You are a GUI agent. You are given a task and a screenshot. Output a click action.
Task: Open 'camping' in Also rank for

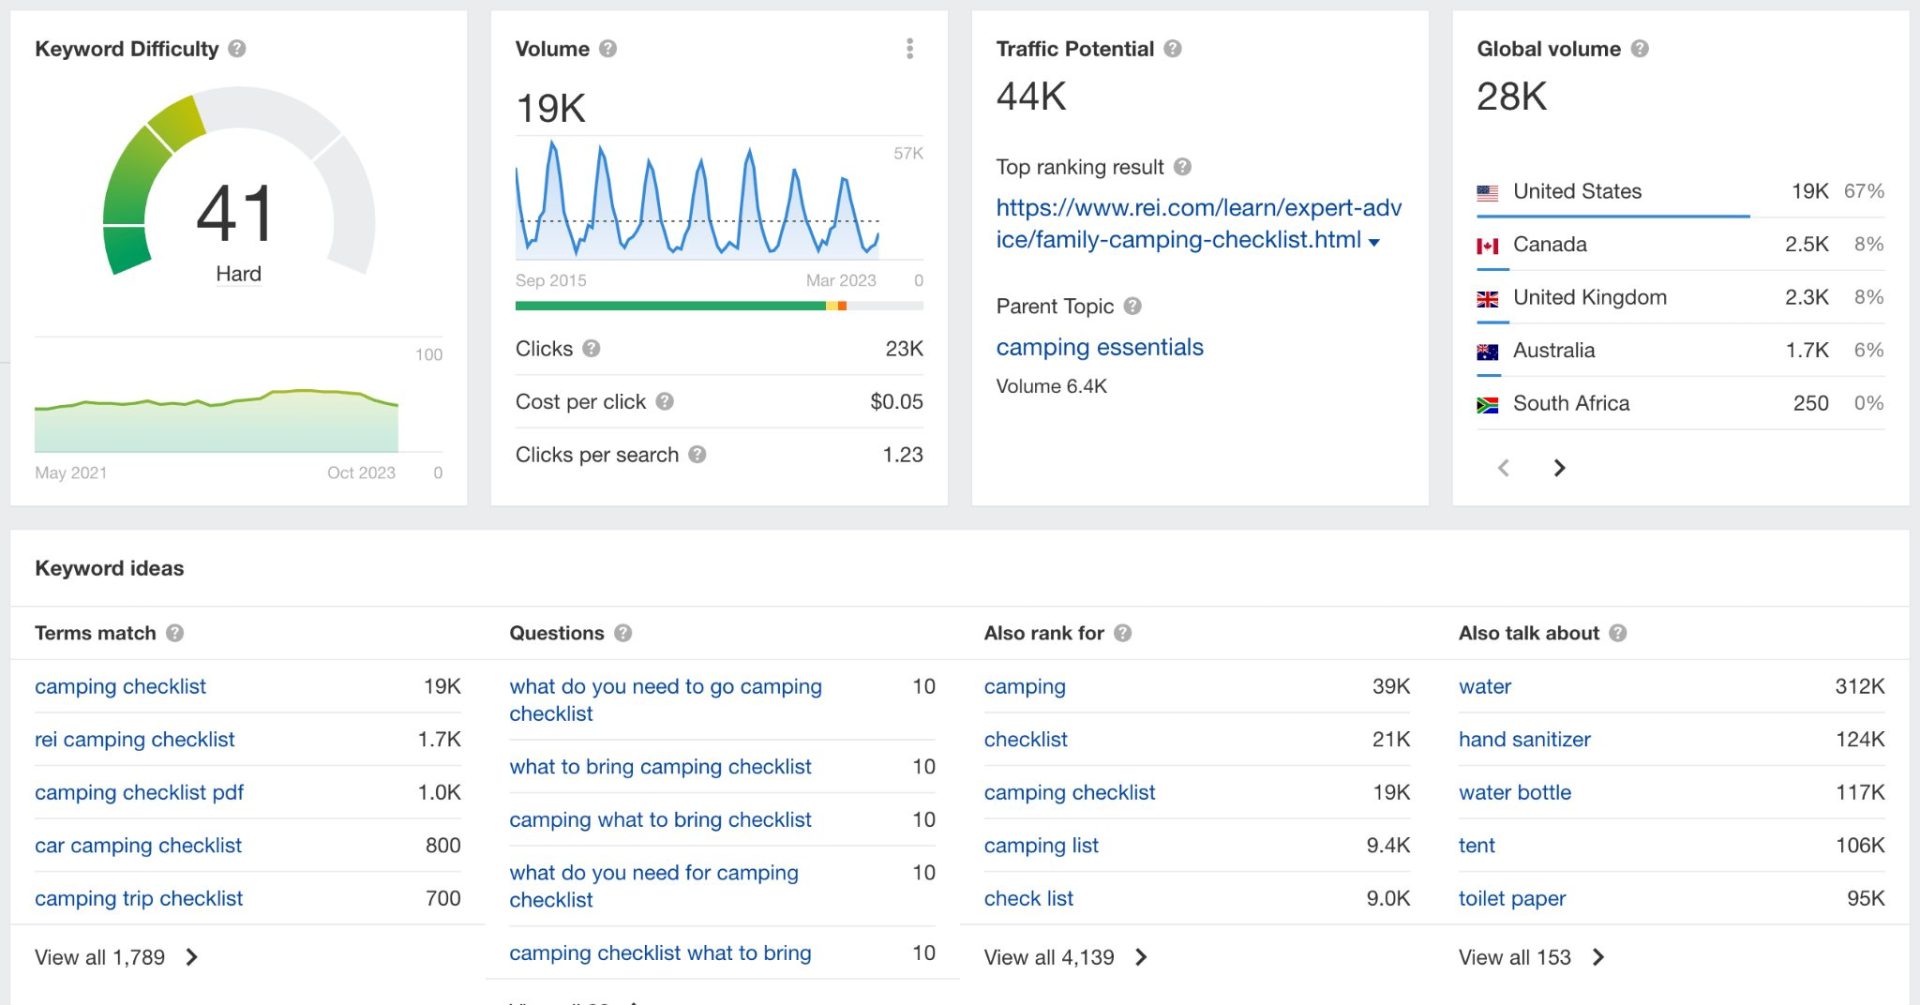click(1025, 686)
